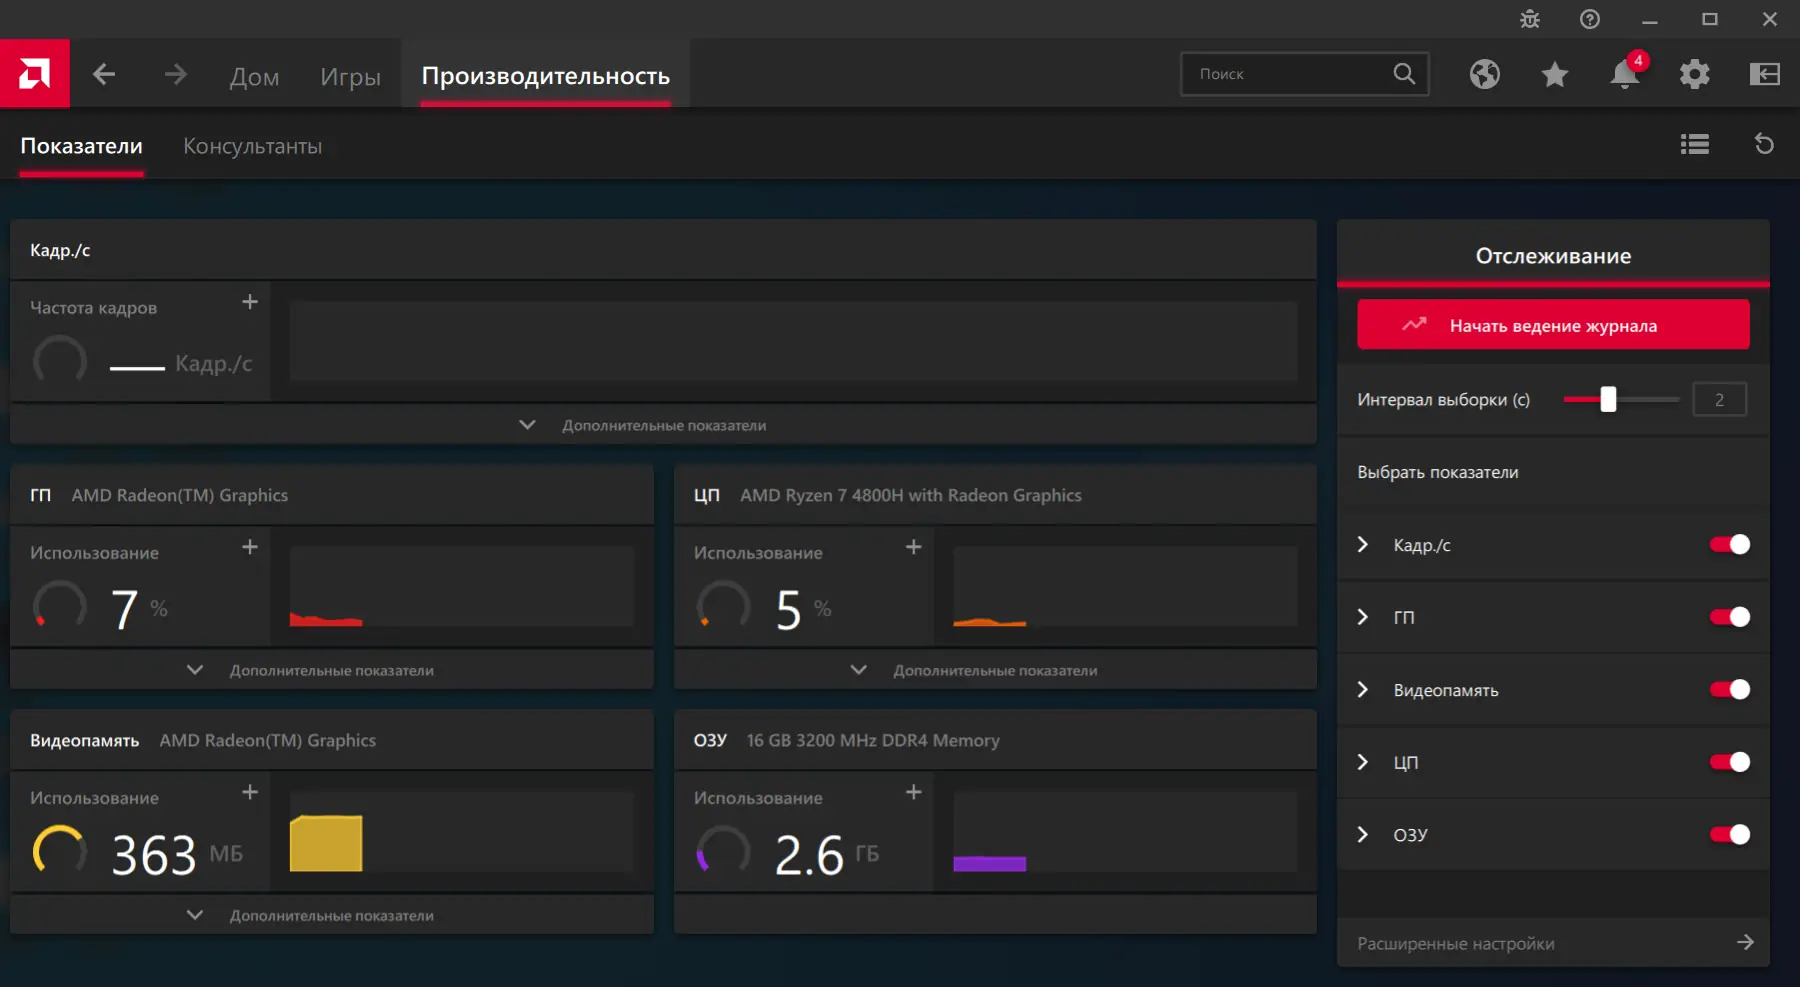The image size is (1800, 987).
Task: Switch to the list view icon
Action: 1695,145
